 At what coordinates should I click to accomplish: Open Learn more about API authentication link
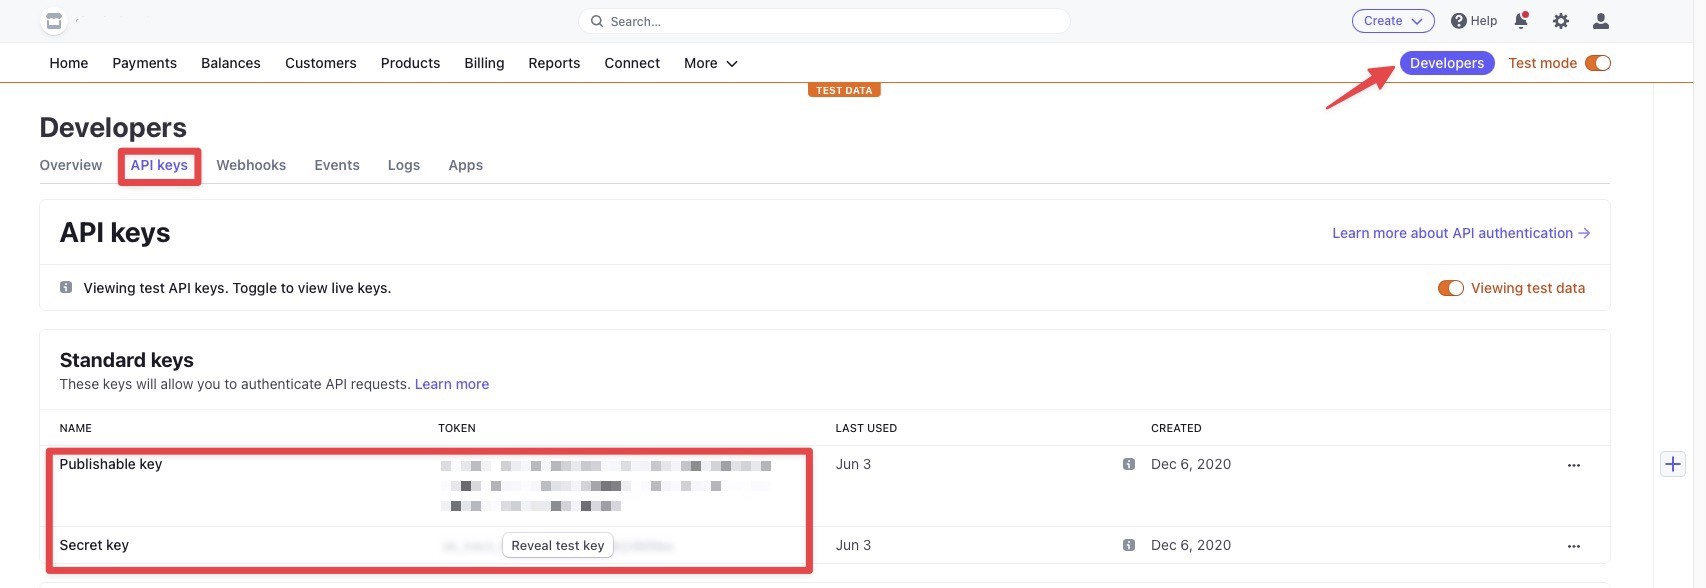click(x=1461, y=233)
